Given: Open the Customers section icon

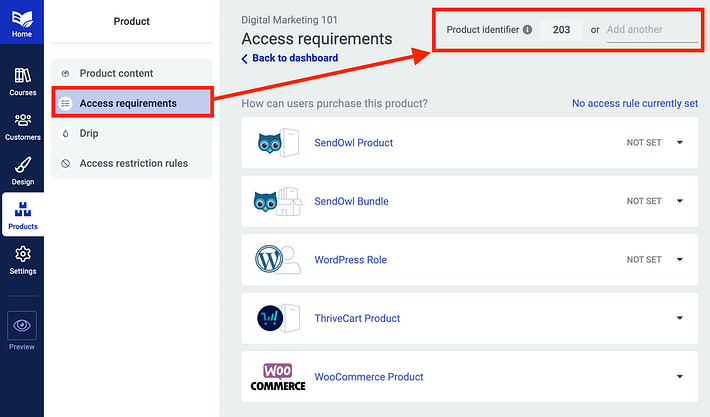Looking at the screenshot, I should tap(22, 120).
